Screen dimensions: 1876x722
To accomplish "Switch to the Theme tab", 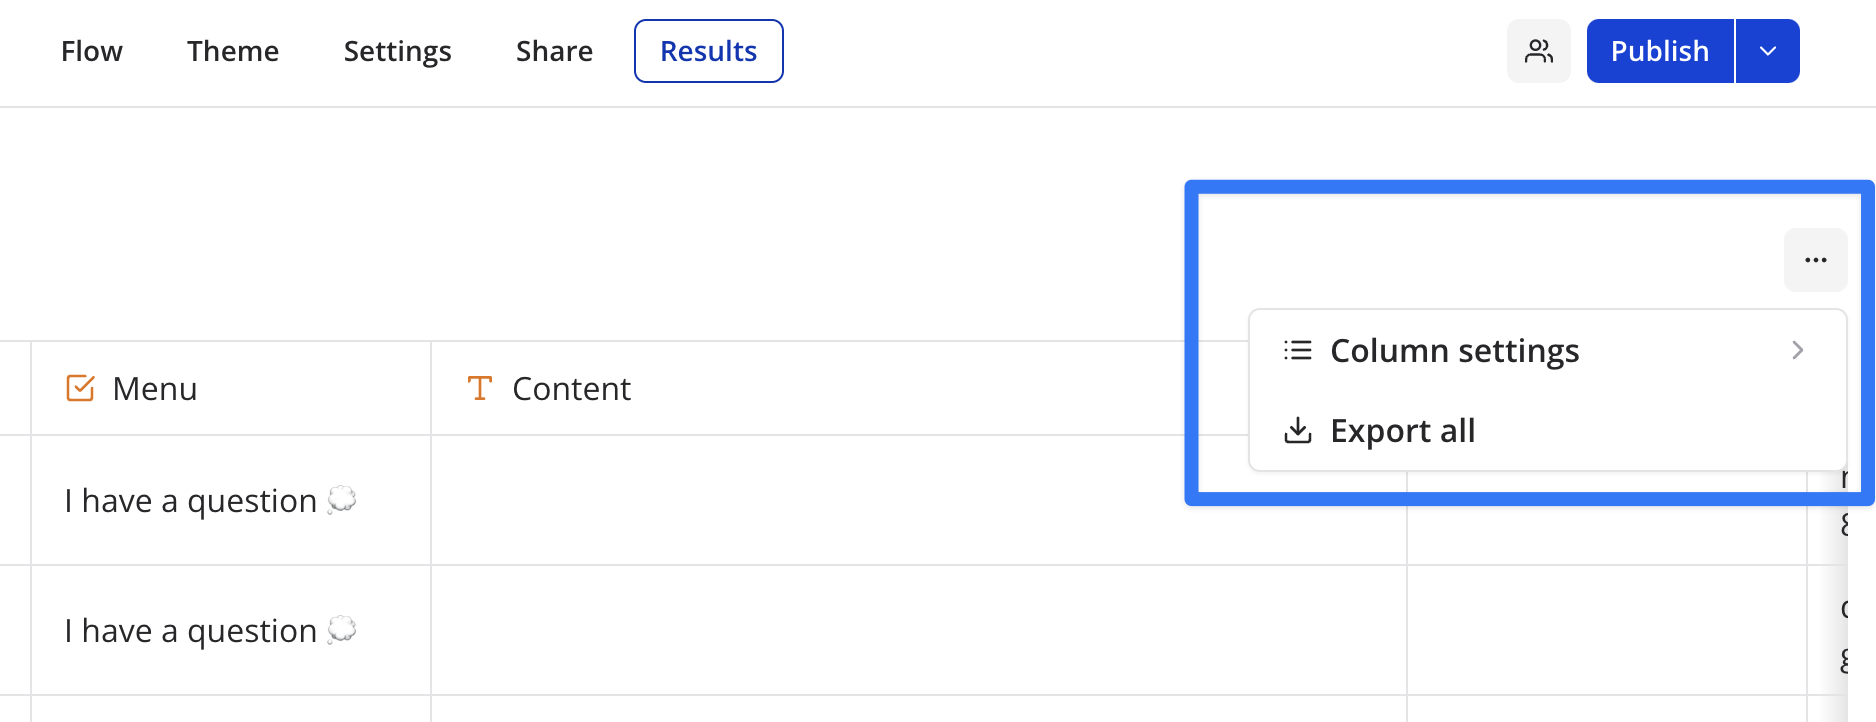I will tap(232, 51).
